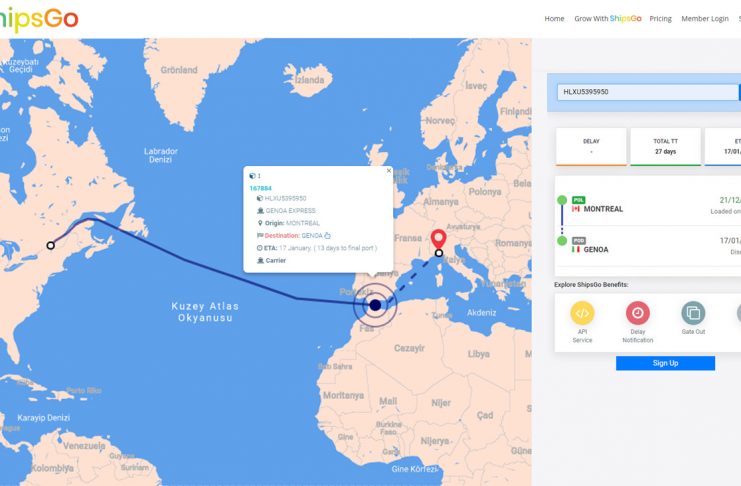Click the MONTREAL port name

click(x=603, y=209)
